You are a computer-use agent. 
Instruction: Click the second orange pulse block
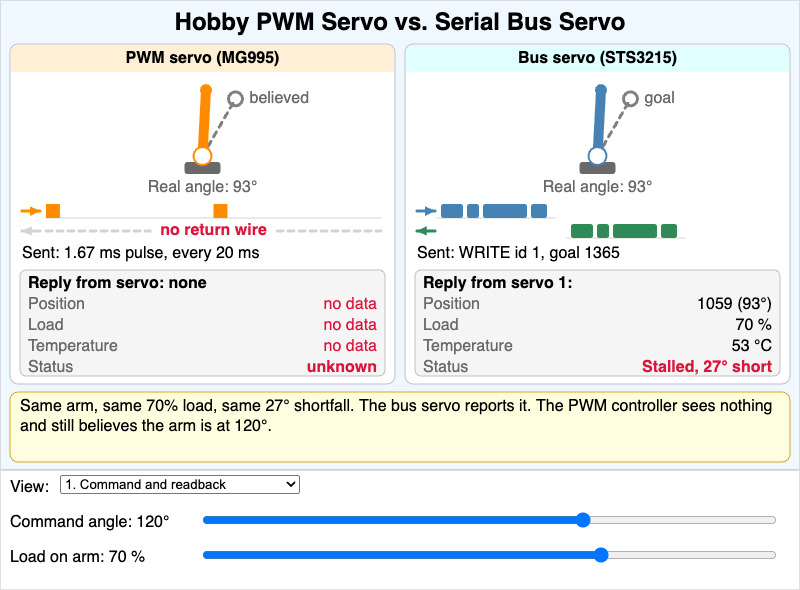click(220, 211)
